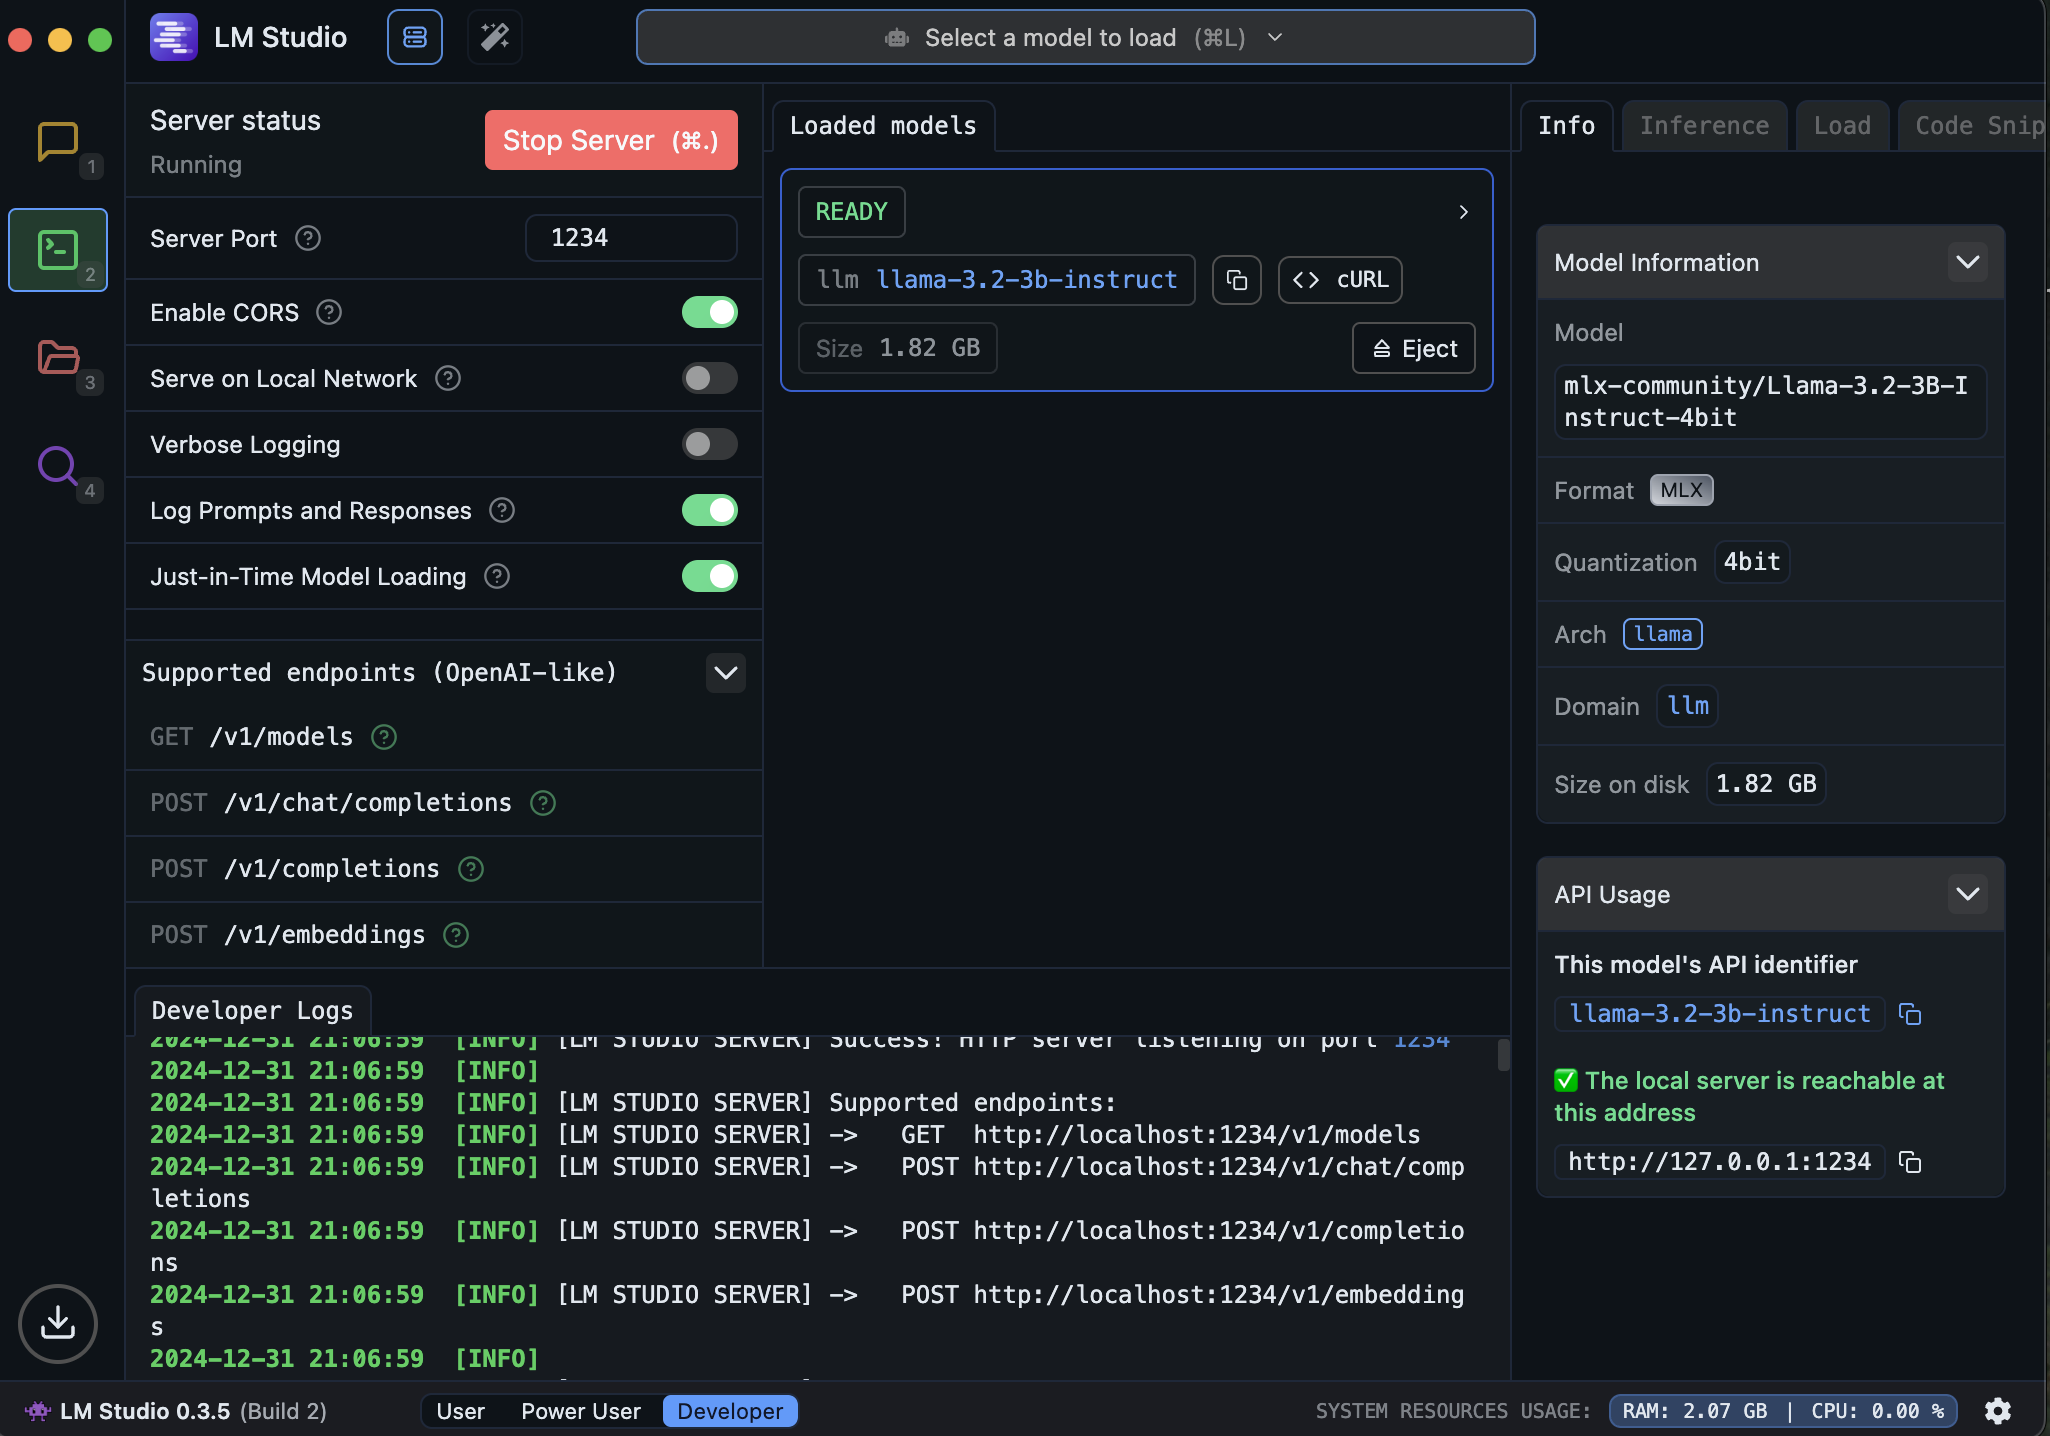
Task: Click the llm domain tag
Action: [1688, 706]
